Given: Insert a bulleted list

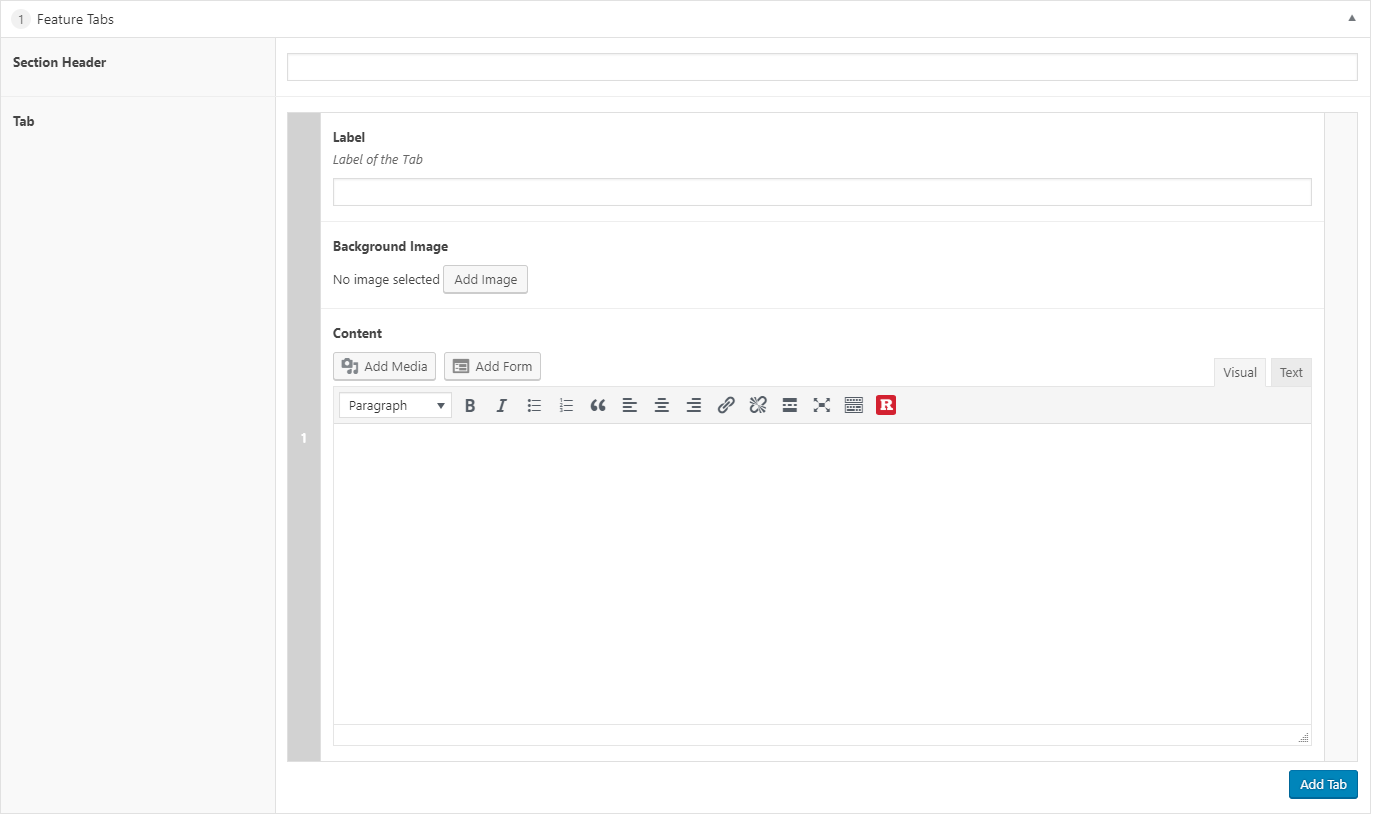Looking at the screenshot, I should [534, 405].
